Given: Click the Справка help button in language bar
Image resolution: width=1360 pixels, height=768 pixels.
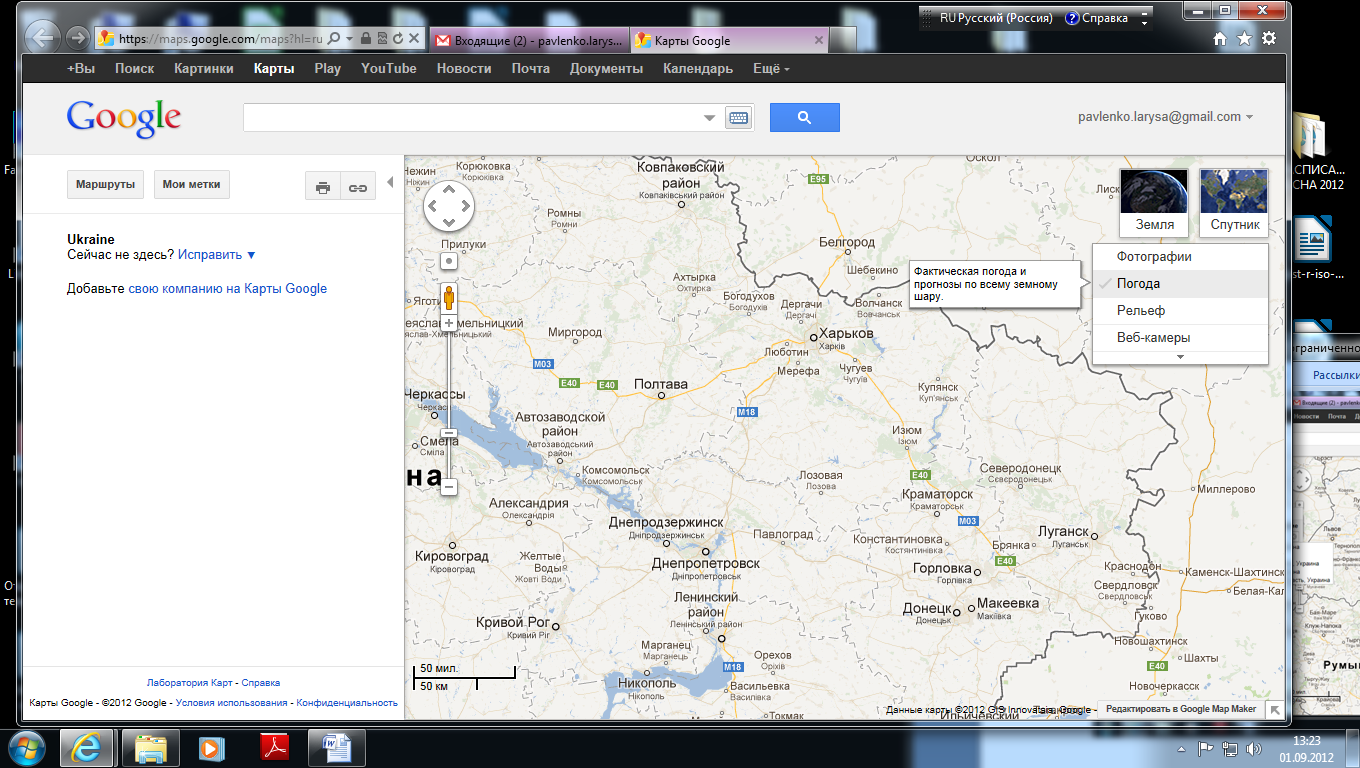Looking at the screenshot, I should pos(1097,18).
